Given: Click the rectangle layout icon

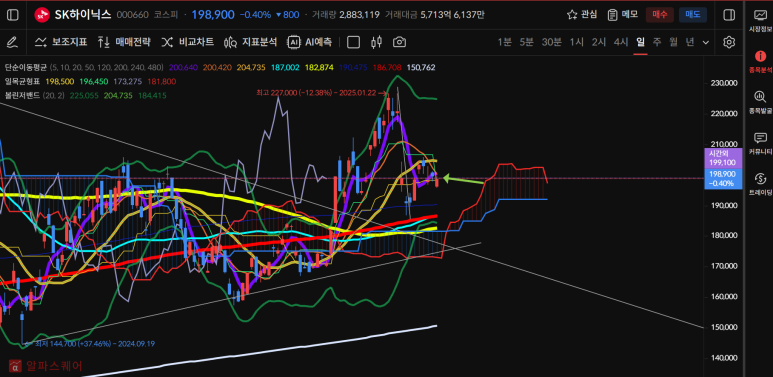Looking at the screenshot, I should coord(353,42).
